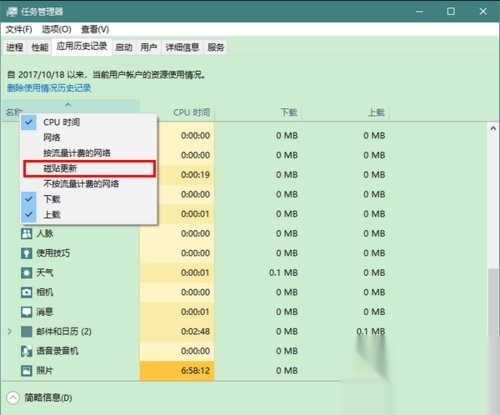Expand the 邮件和日历 (2) (Mail and Calendar) group arrow
Viewport: 500px width, 415px height.
(x=10, y=331)
